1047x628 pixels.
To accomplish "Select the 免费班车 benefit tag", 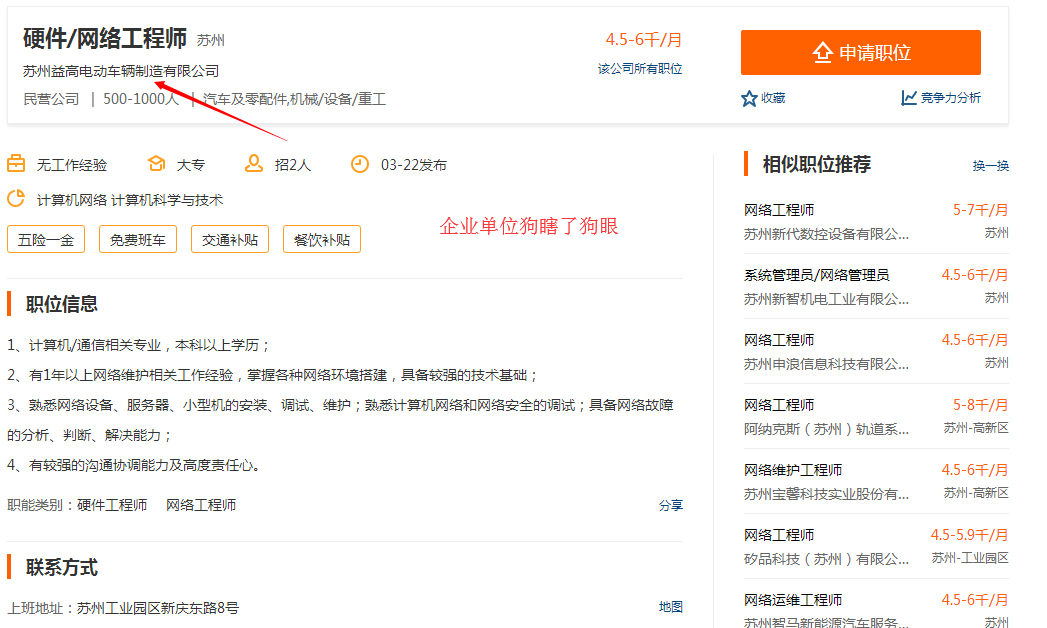I will 138,240.
